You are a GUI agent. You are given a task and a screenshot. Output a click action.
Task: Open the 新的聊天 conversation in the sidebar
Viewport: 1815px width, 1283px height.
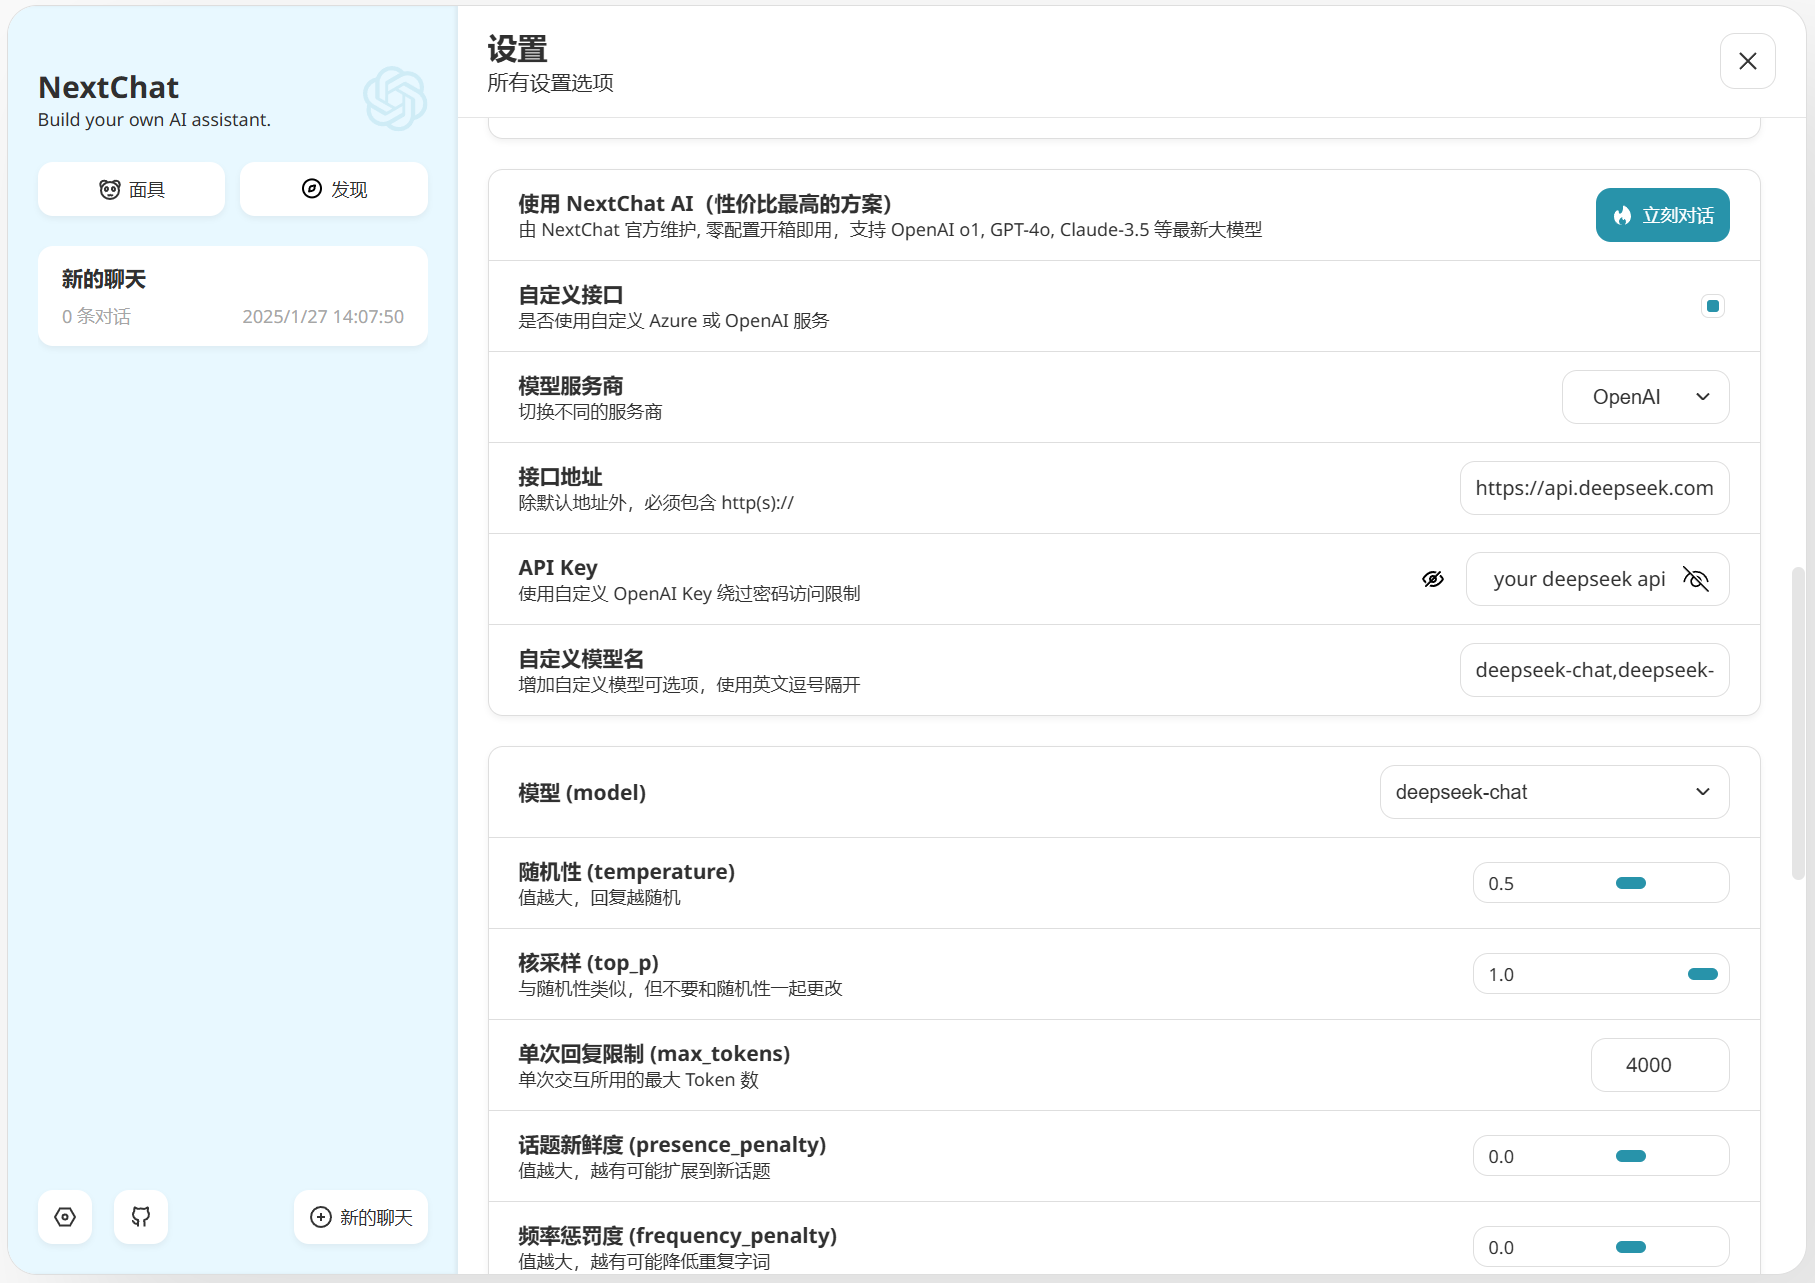[232, 295]
